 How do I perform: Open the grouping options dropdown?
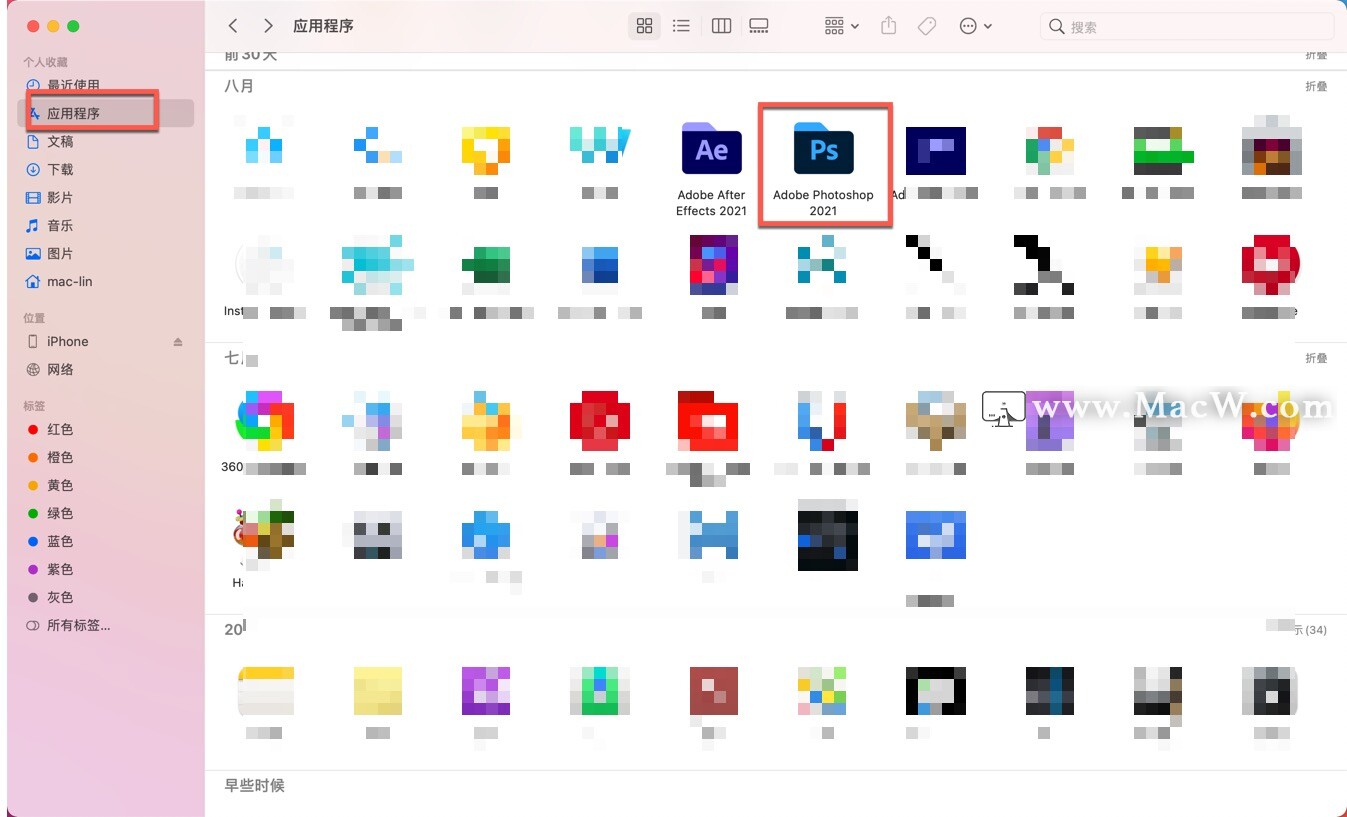point(841,26)
